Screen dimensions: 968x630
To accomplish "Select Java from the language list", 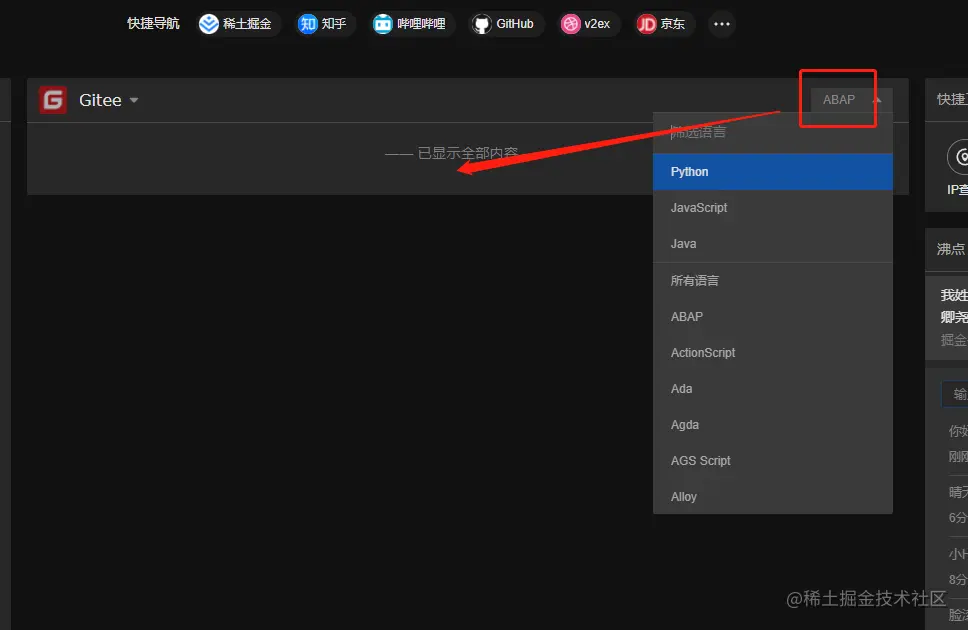I will pos(772,244).
